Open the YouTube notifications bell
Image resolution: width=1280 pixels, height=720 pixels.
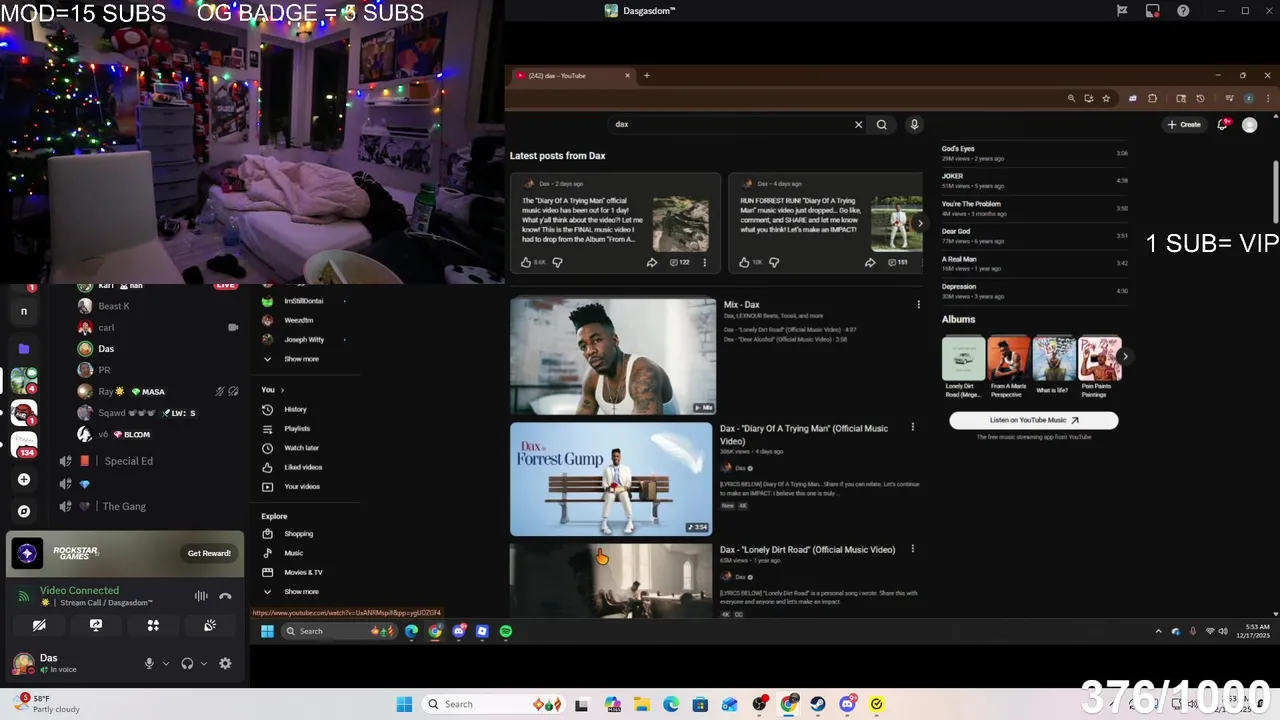tap(1222, 125)
